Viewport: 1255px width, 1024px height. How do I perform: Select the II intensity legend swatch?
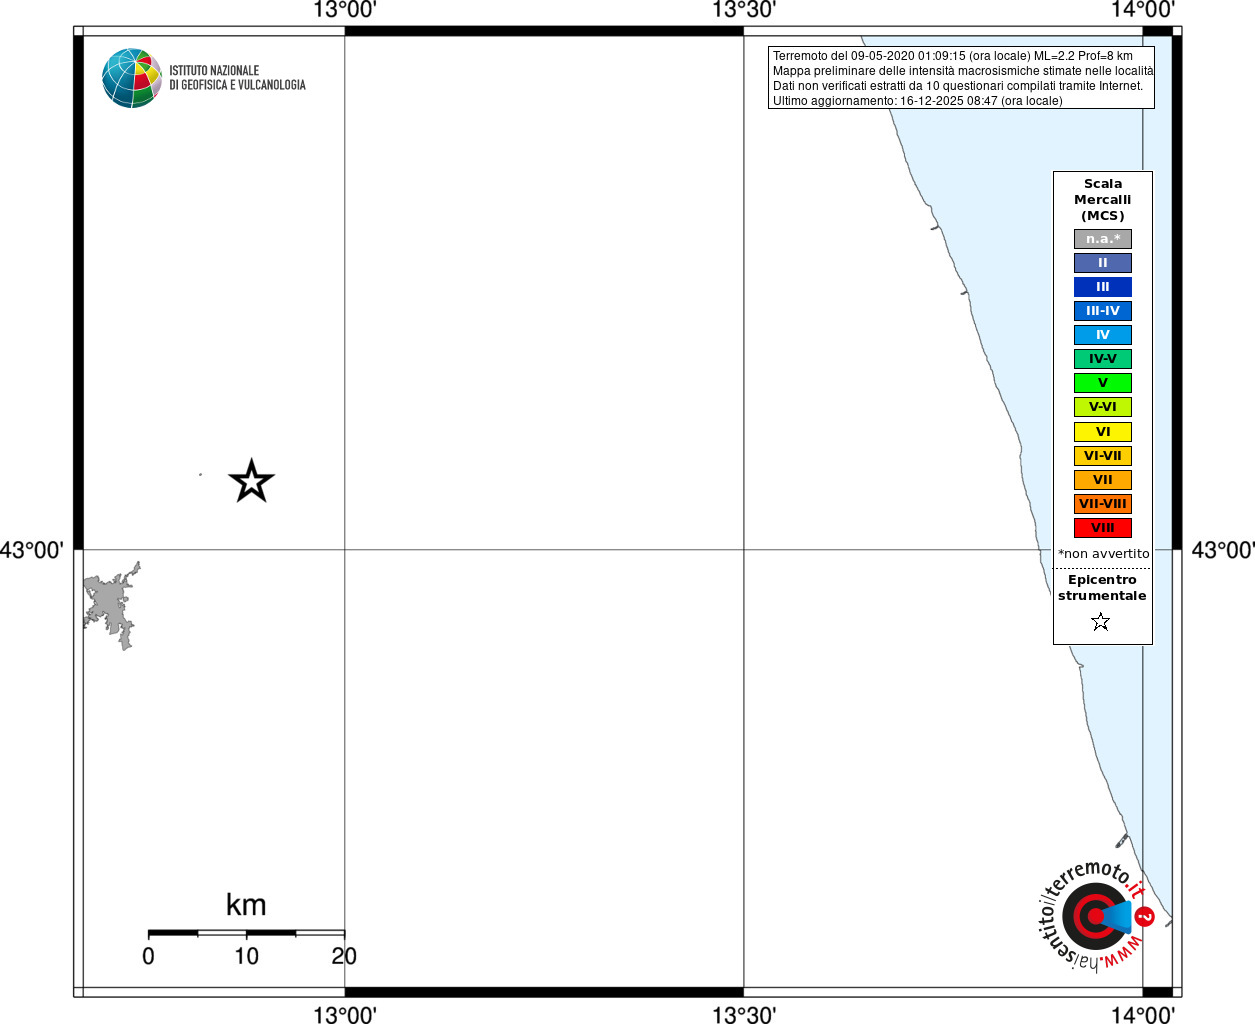point(1103,263)
